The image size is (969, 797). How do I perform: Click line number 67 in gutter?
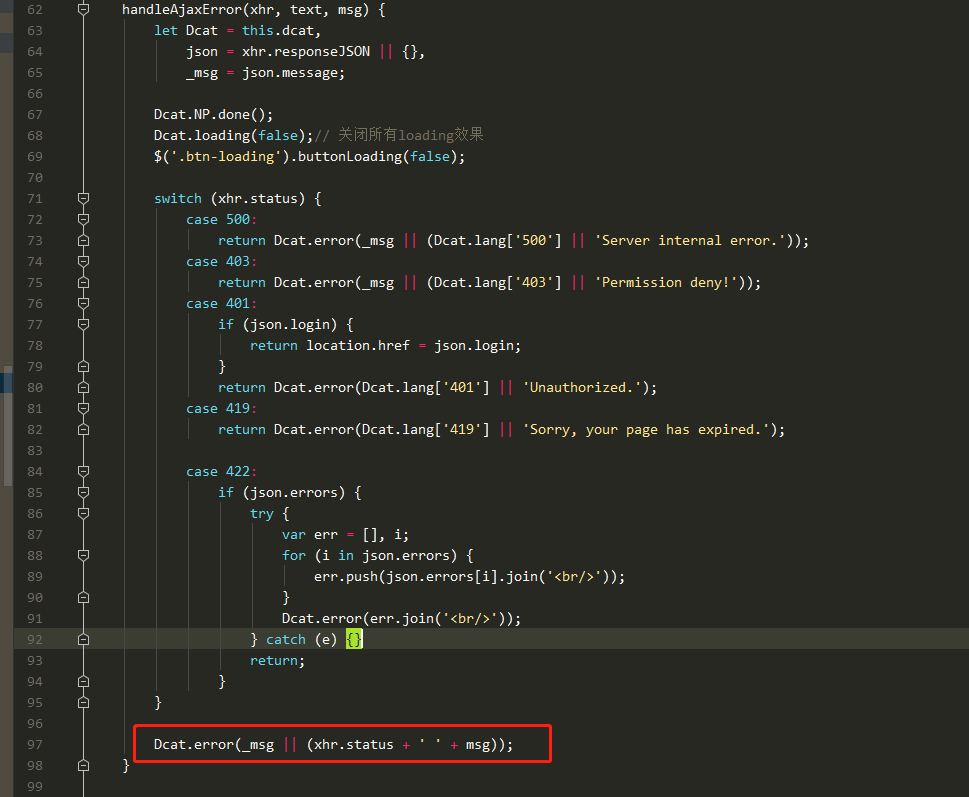click(35, 115)
